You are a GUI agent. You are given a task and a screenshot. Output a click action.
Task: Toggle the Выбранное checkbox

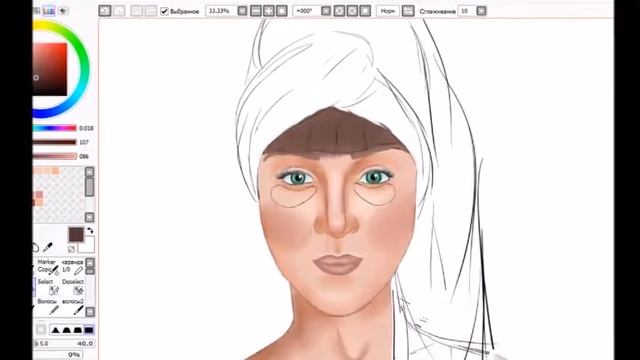(164, 11)
